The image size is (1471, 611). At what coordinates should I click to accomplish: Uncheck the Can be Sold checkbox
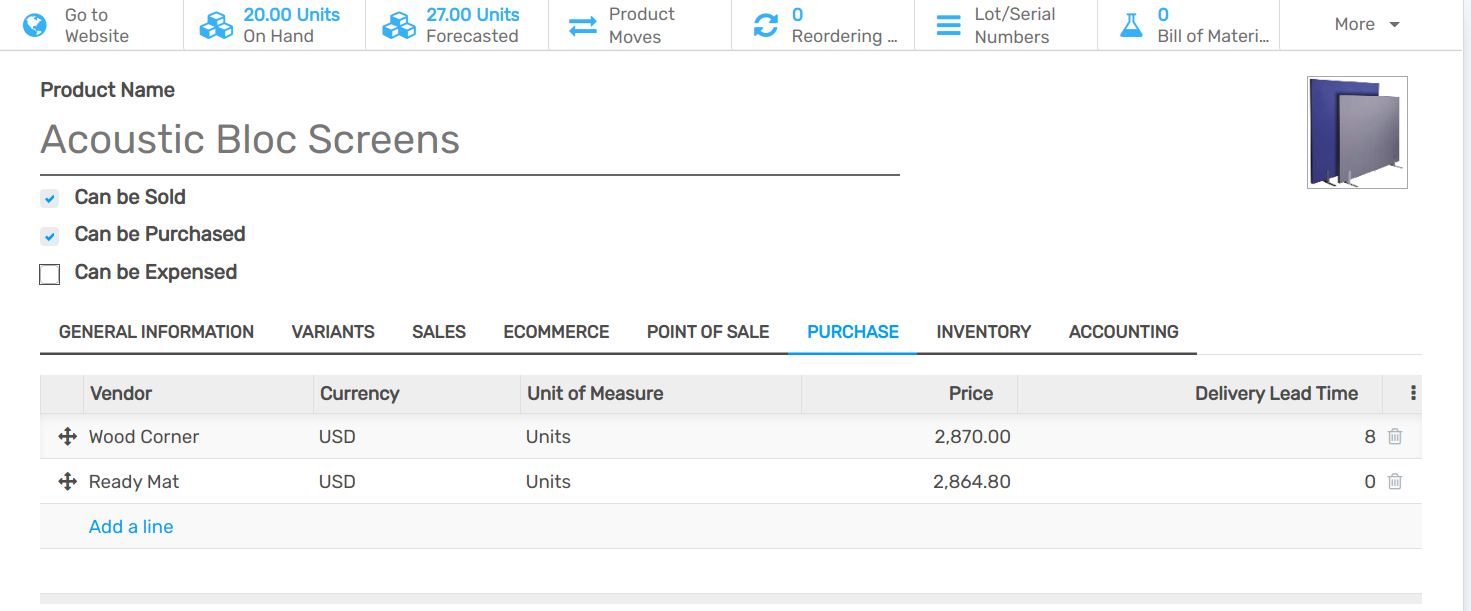50,199
